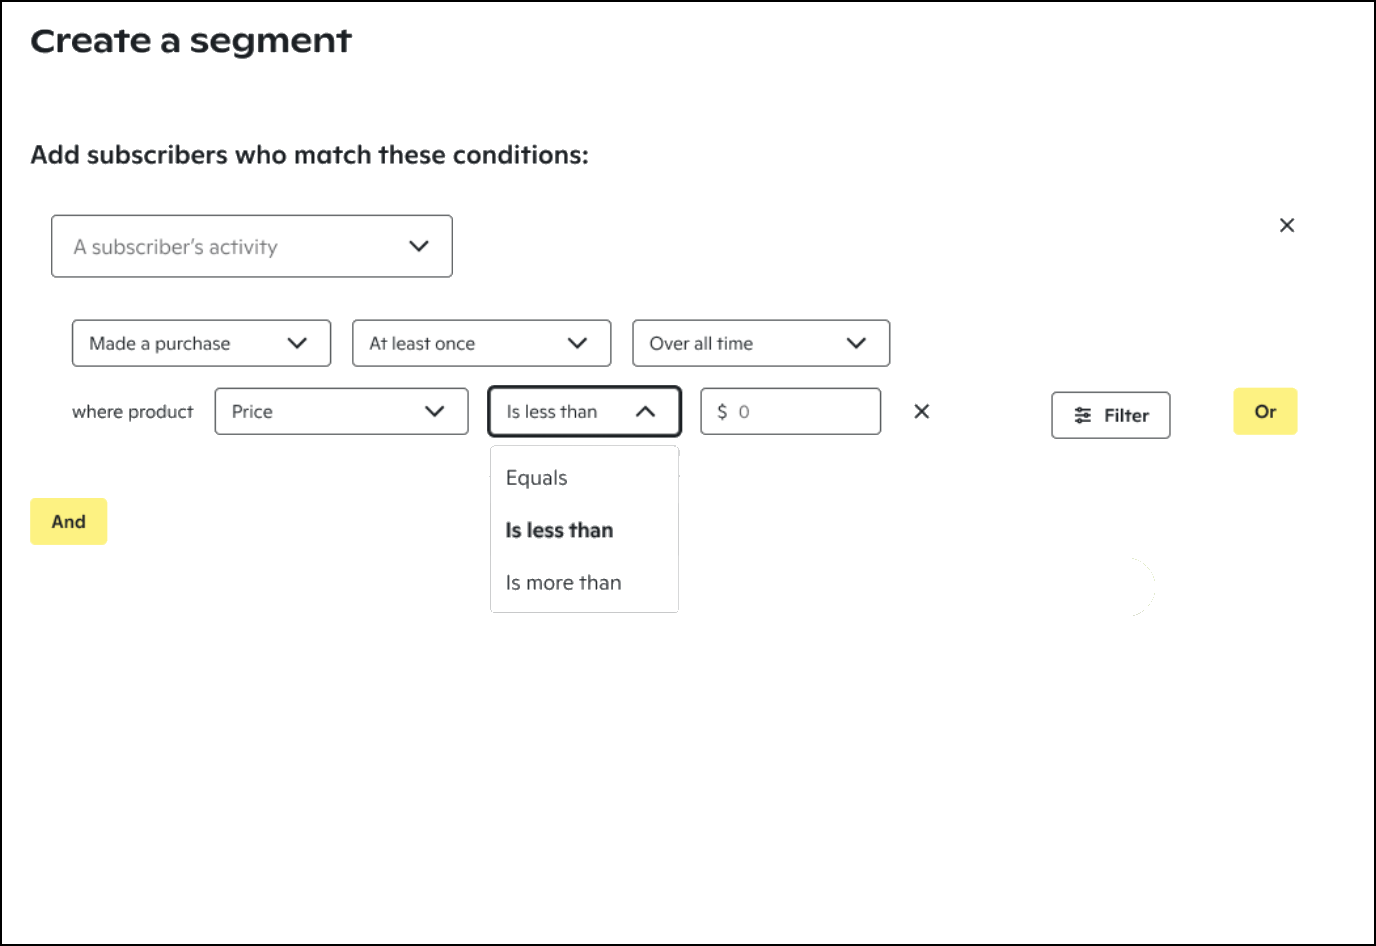Click the sliders icon on Filter
The image size is (1376, 946).
[1083, 415]
